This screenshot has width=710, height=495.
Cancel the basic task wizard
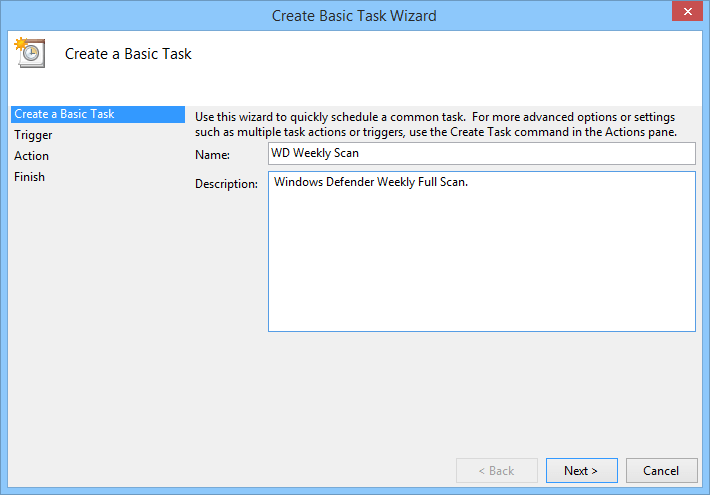[x=660, y=470]
